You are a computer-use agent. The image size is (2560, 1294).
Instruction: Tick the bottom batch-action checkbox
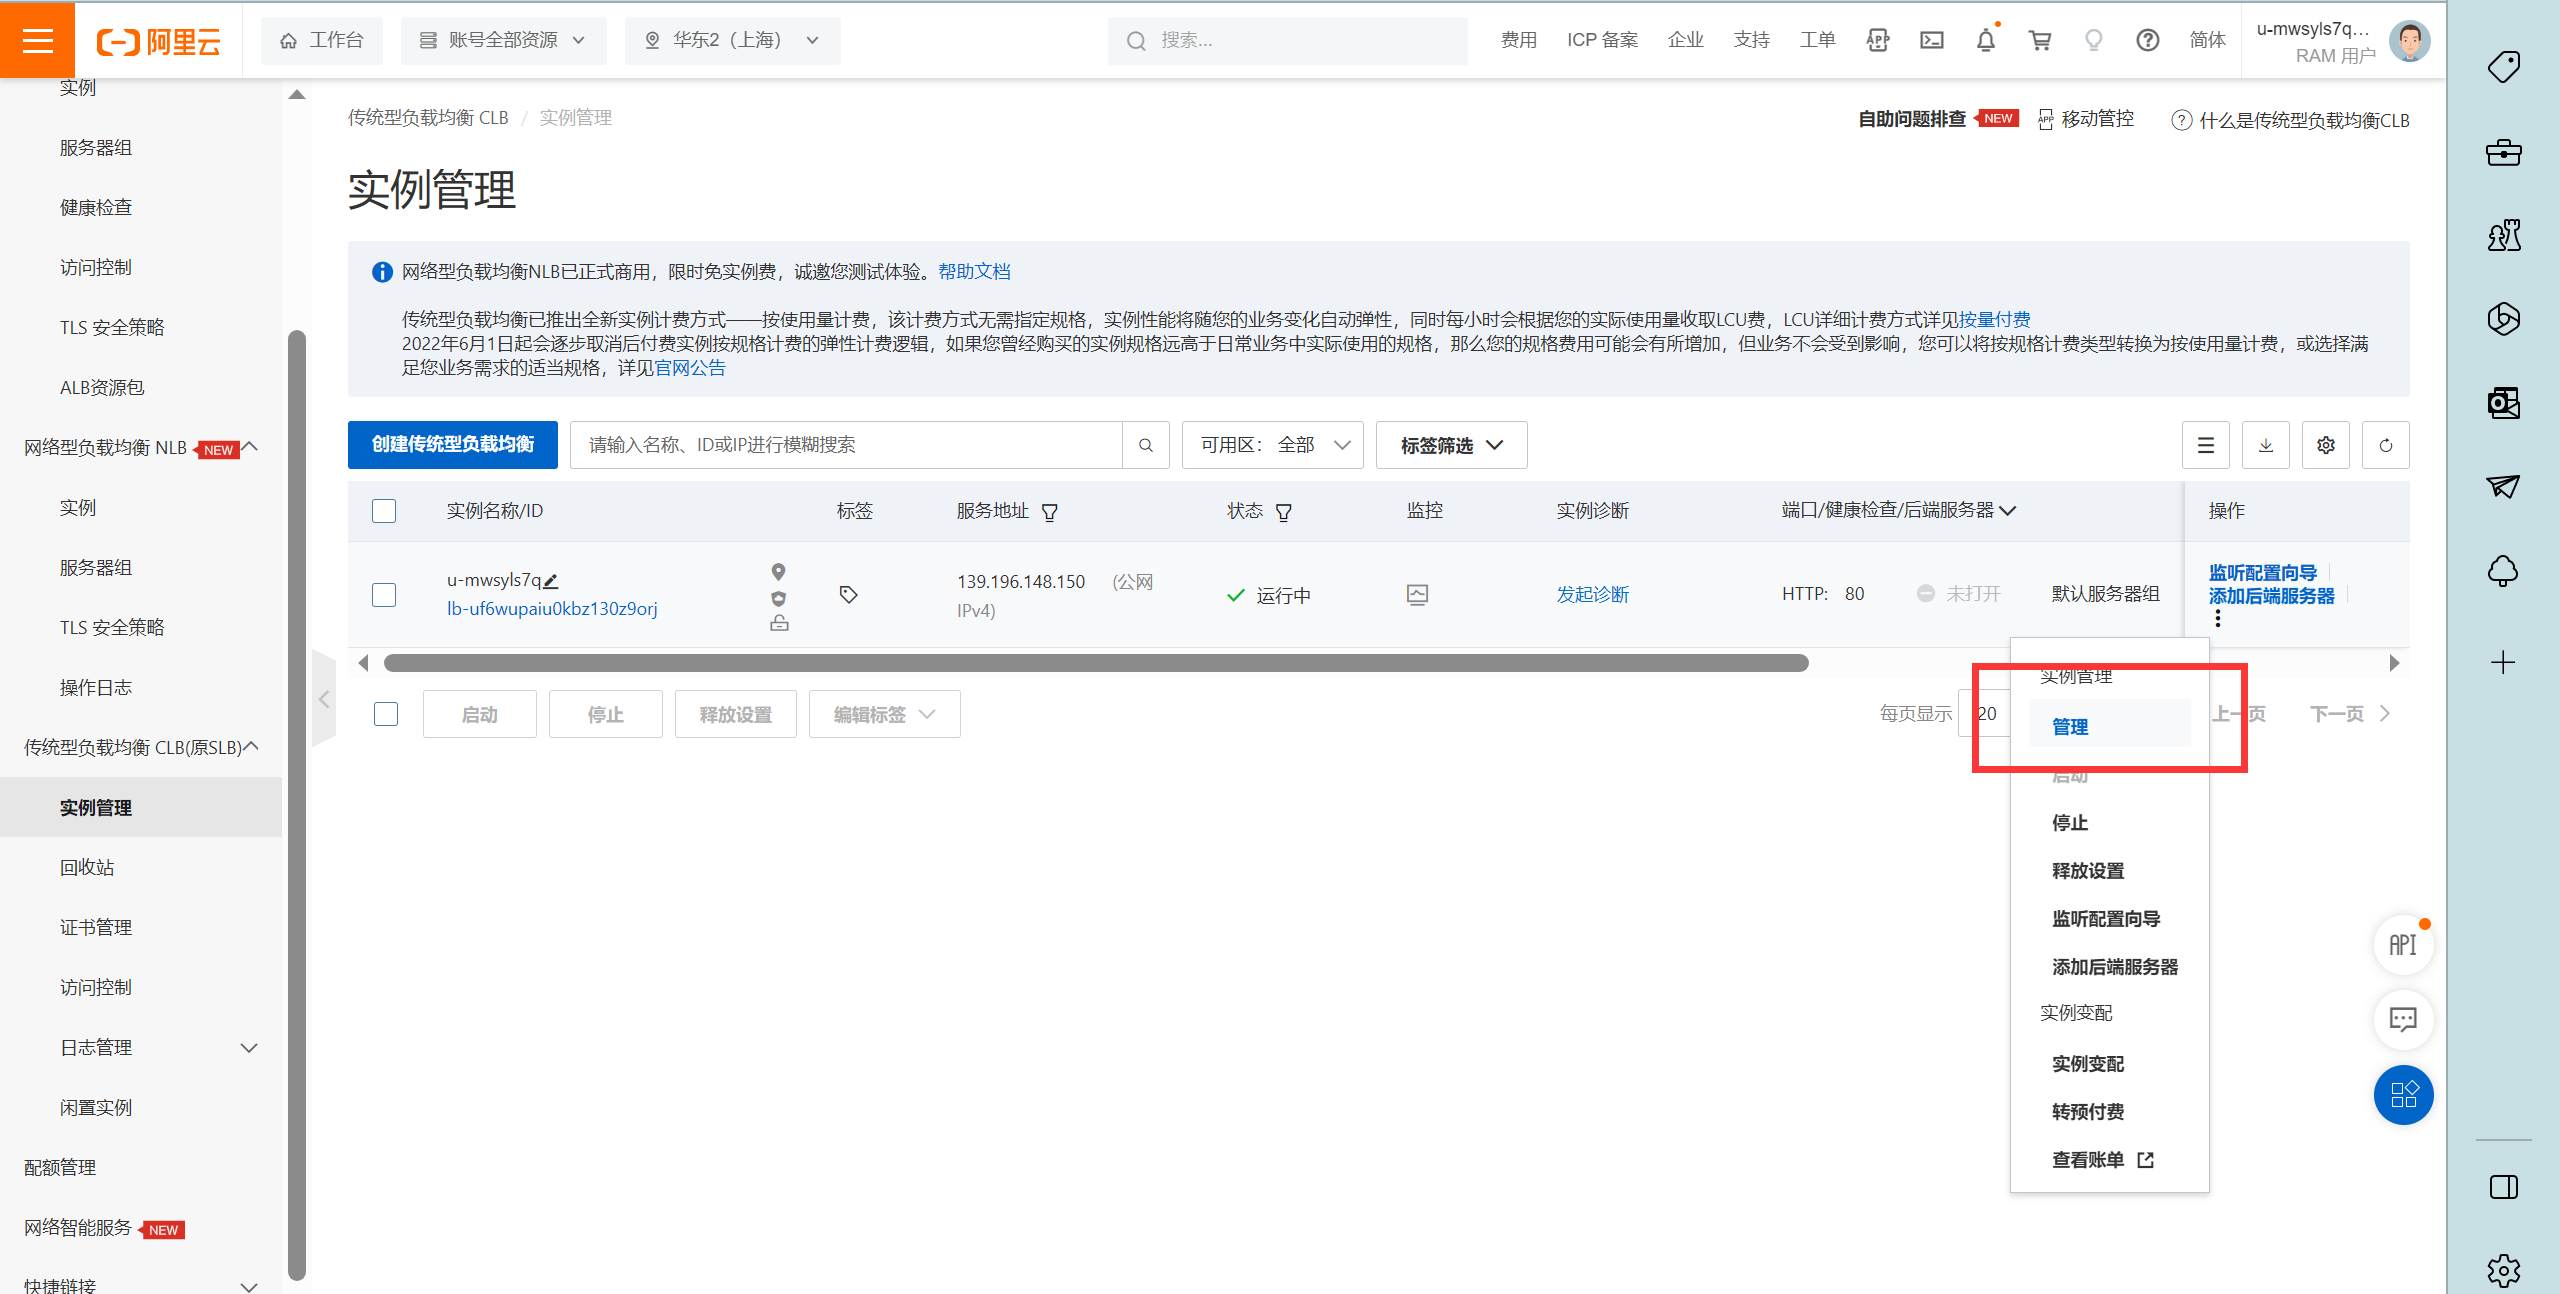[386, 714]
